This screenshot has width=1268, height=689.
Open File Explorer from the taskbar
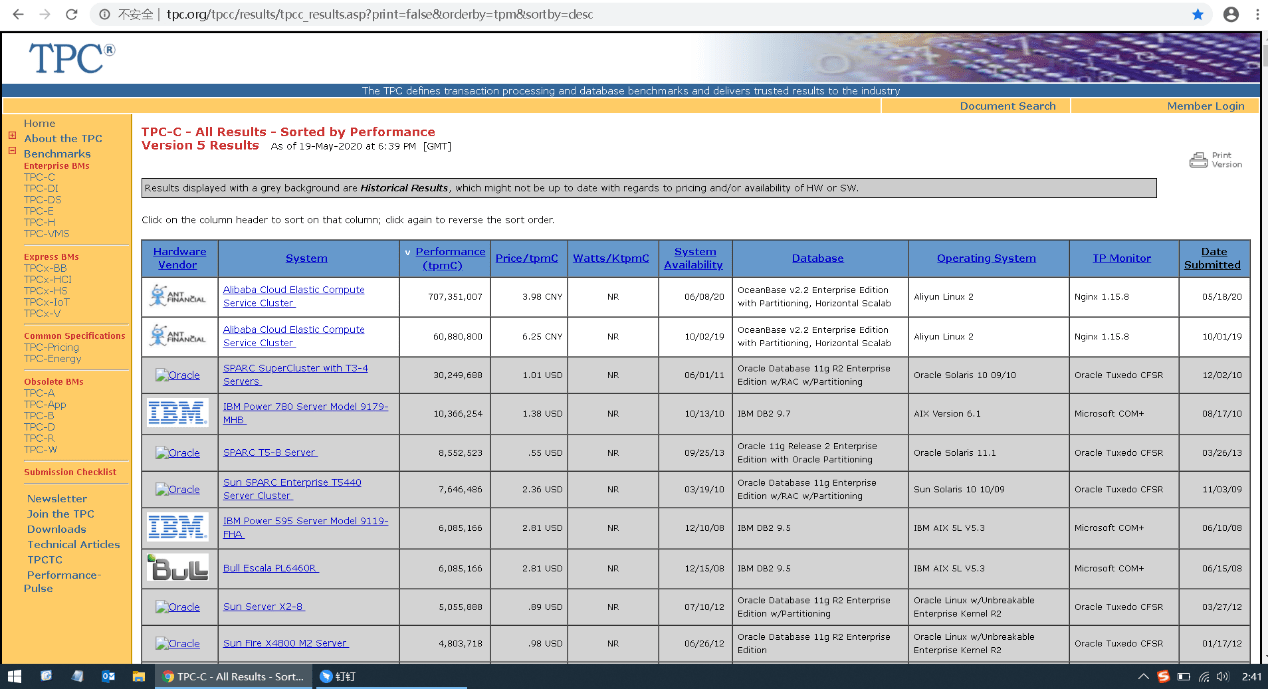139,676
